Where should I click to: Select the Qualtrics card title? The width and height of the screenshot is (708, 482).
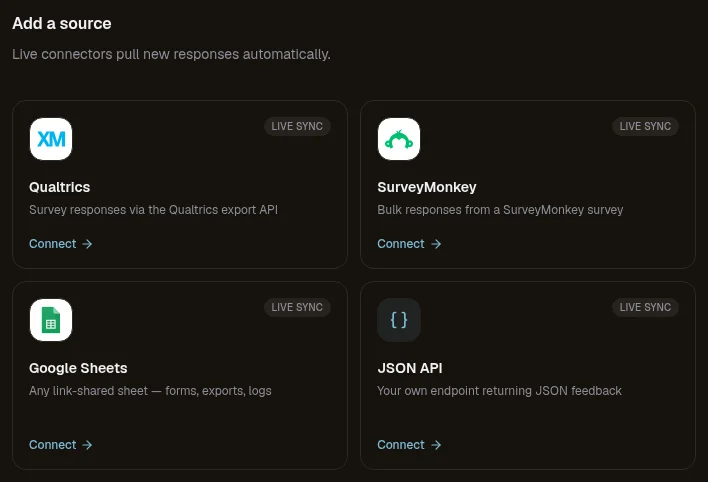click(60, 187)
